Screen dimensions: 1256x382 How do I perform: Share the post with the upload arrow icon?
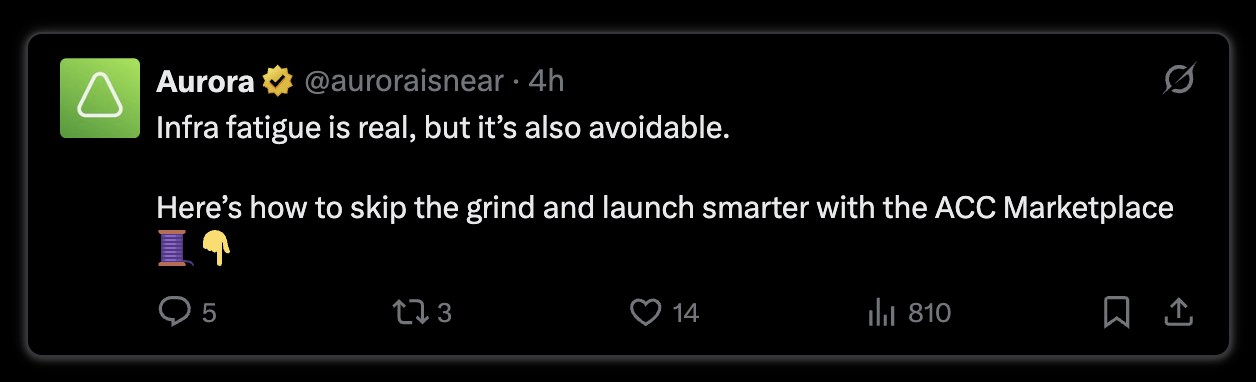pos(1180,313)
